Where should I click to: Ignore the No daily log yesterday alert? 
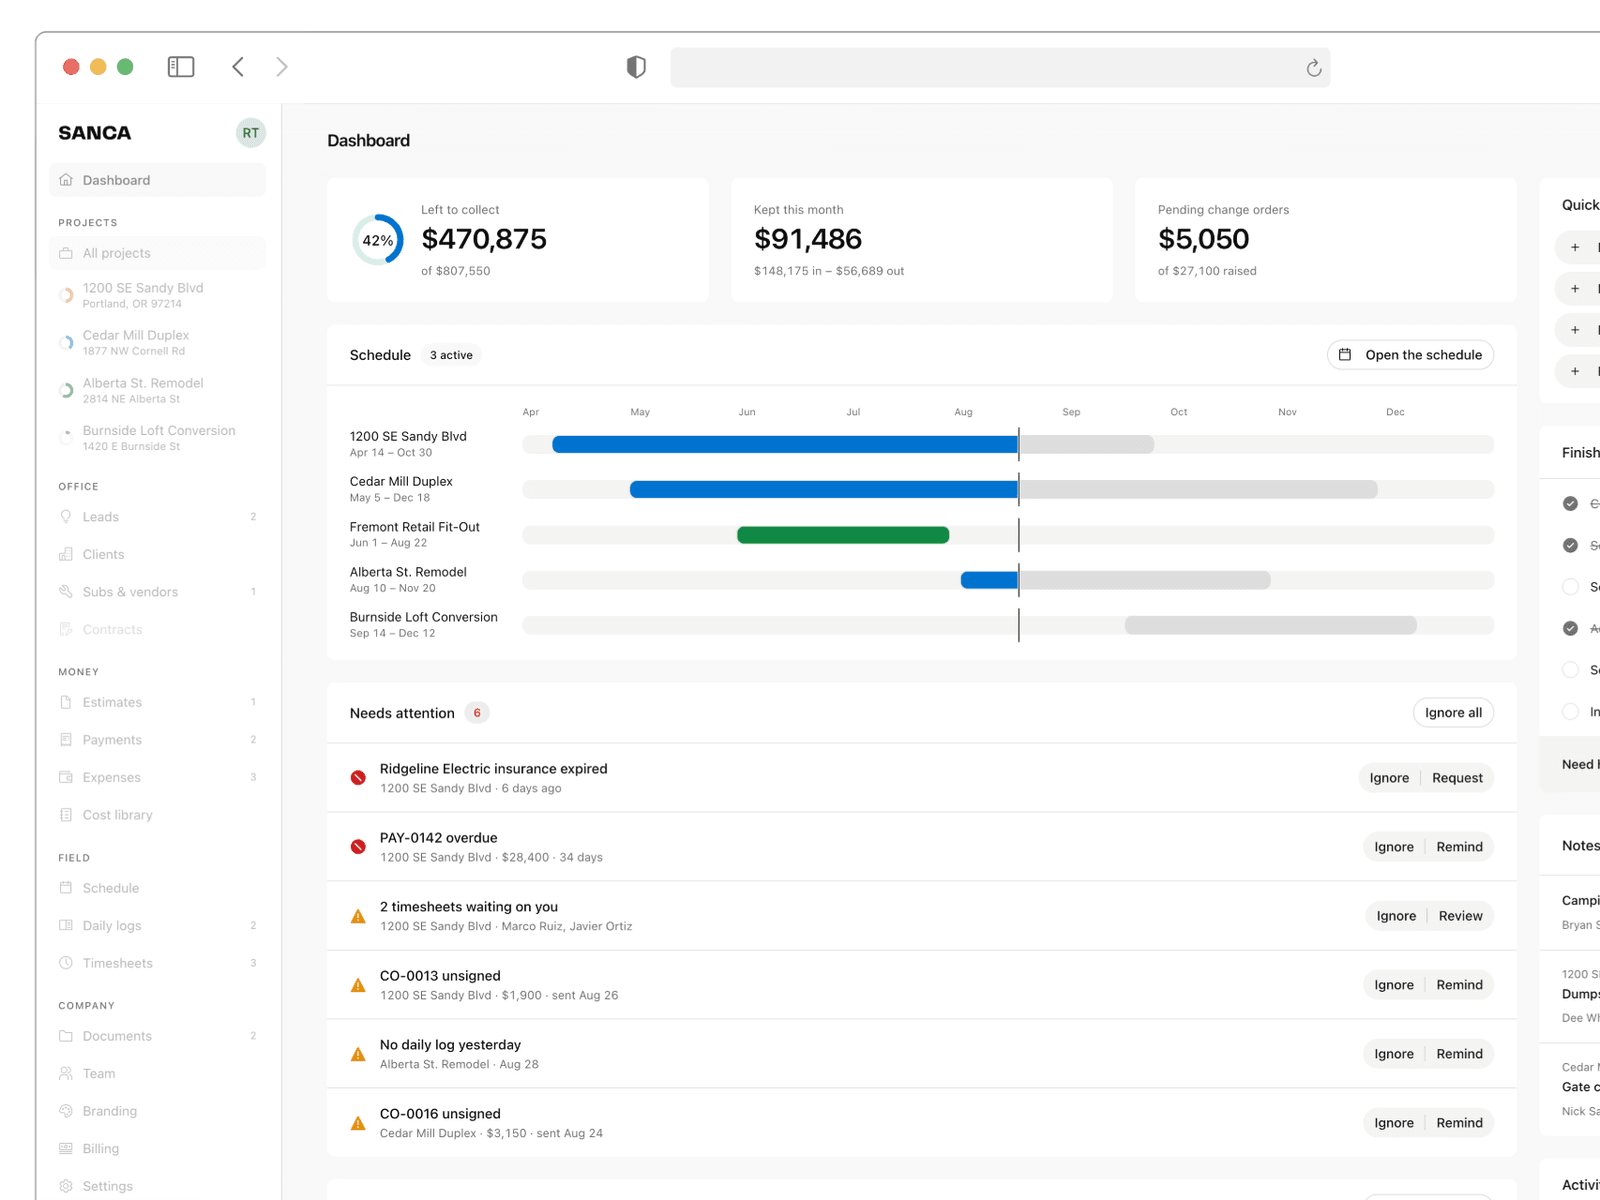(x=1394, y=1054)
